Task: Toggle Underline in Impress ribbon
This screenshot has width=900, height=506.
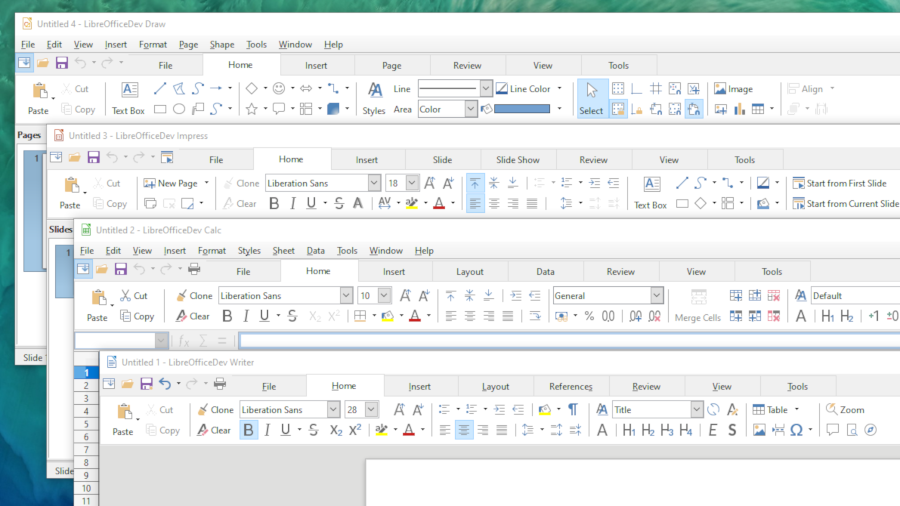Action: coord(311,203)
